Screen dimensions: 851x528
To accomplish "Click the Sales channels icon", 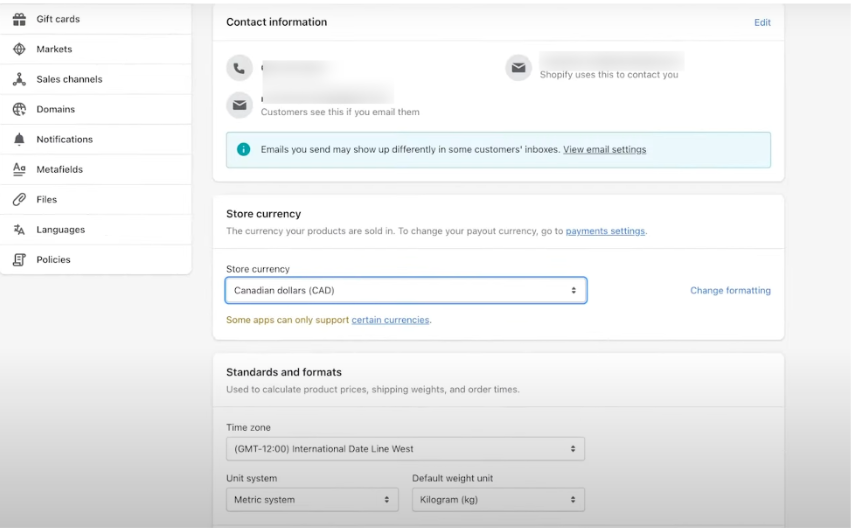I will 20,79.
